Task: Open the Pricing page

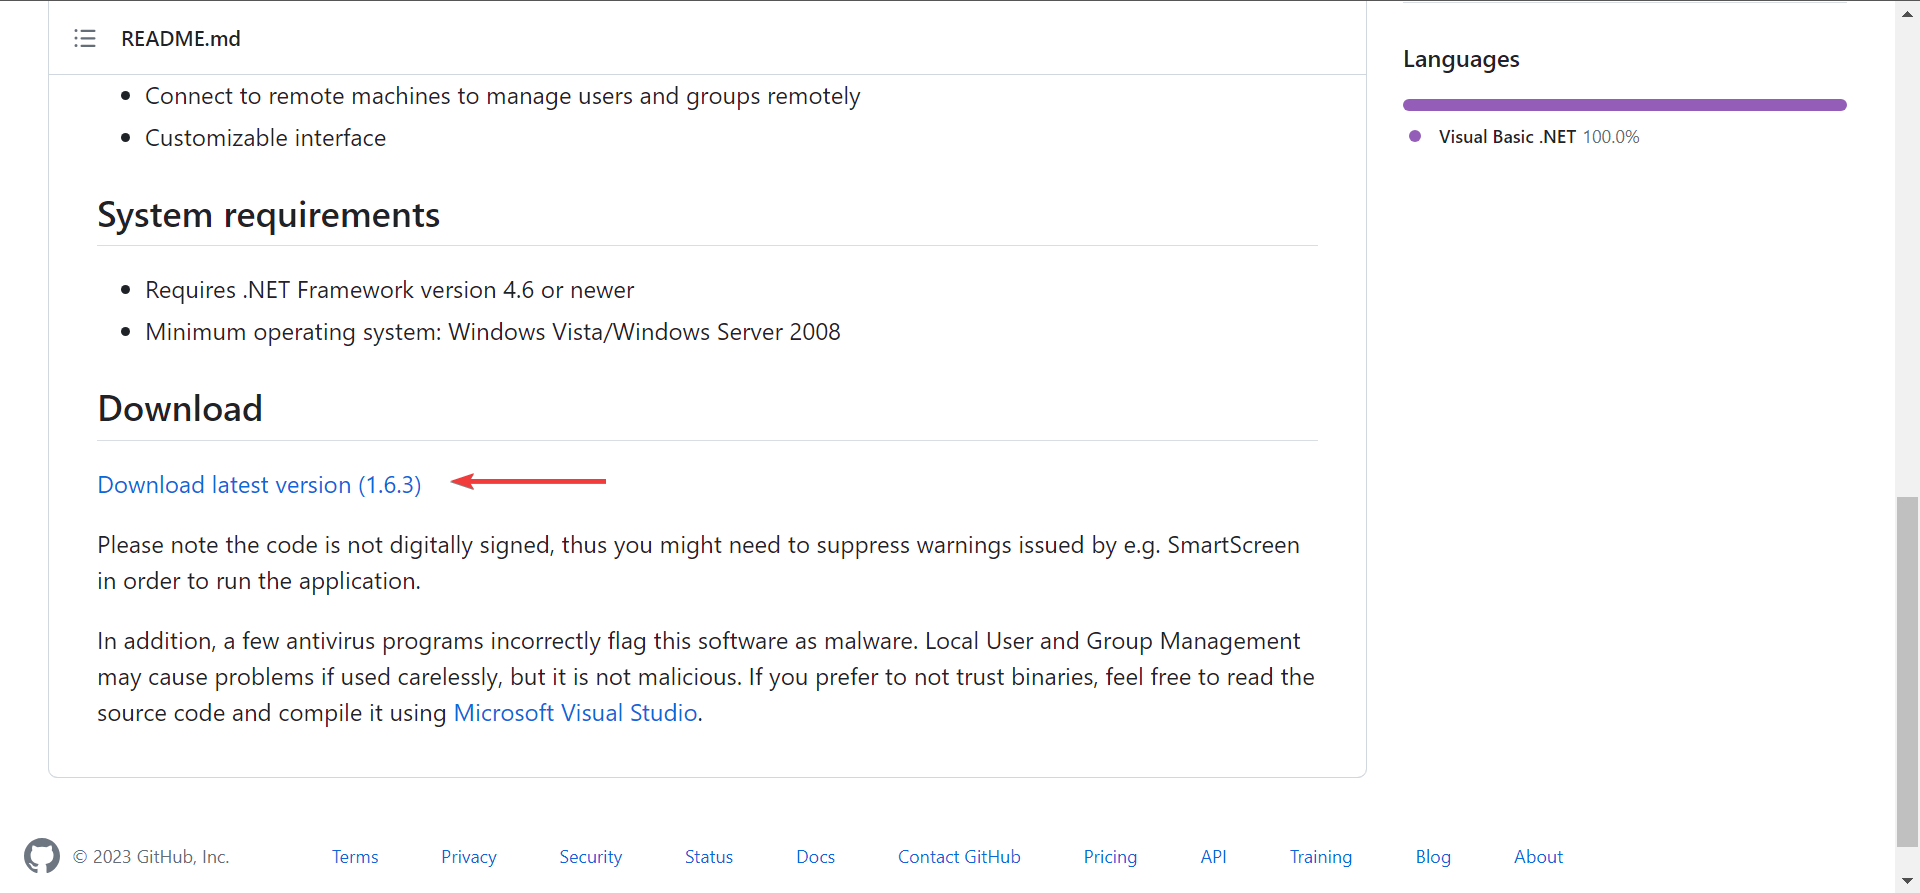Action: pyautogui.click(x=1110, y=856)
